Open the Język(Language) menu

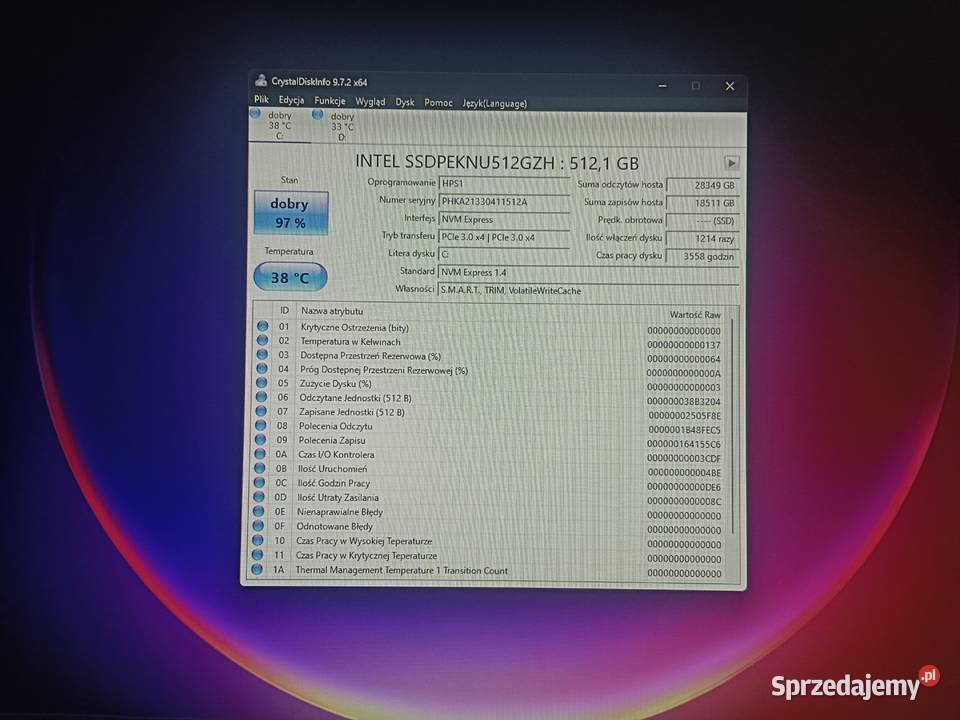pos(494,102)
